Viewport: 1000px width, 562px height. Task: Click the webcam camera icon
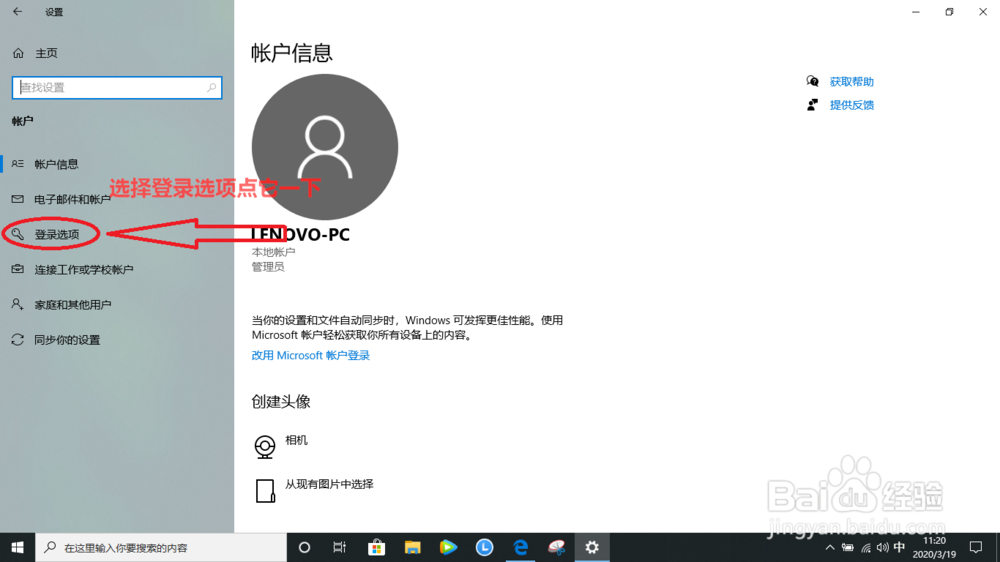265,447
